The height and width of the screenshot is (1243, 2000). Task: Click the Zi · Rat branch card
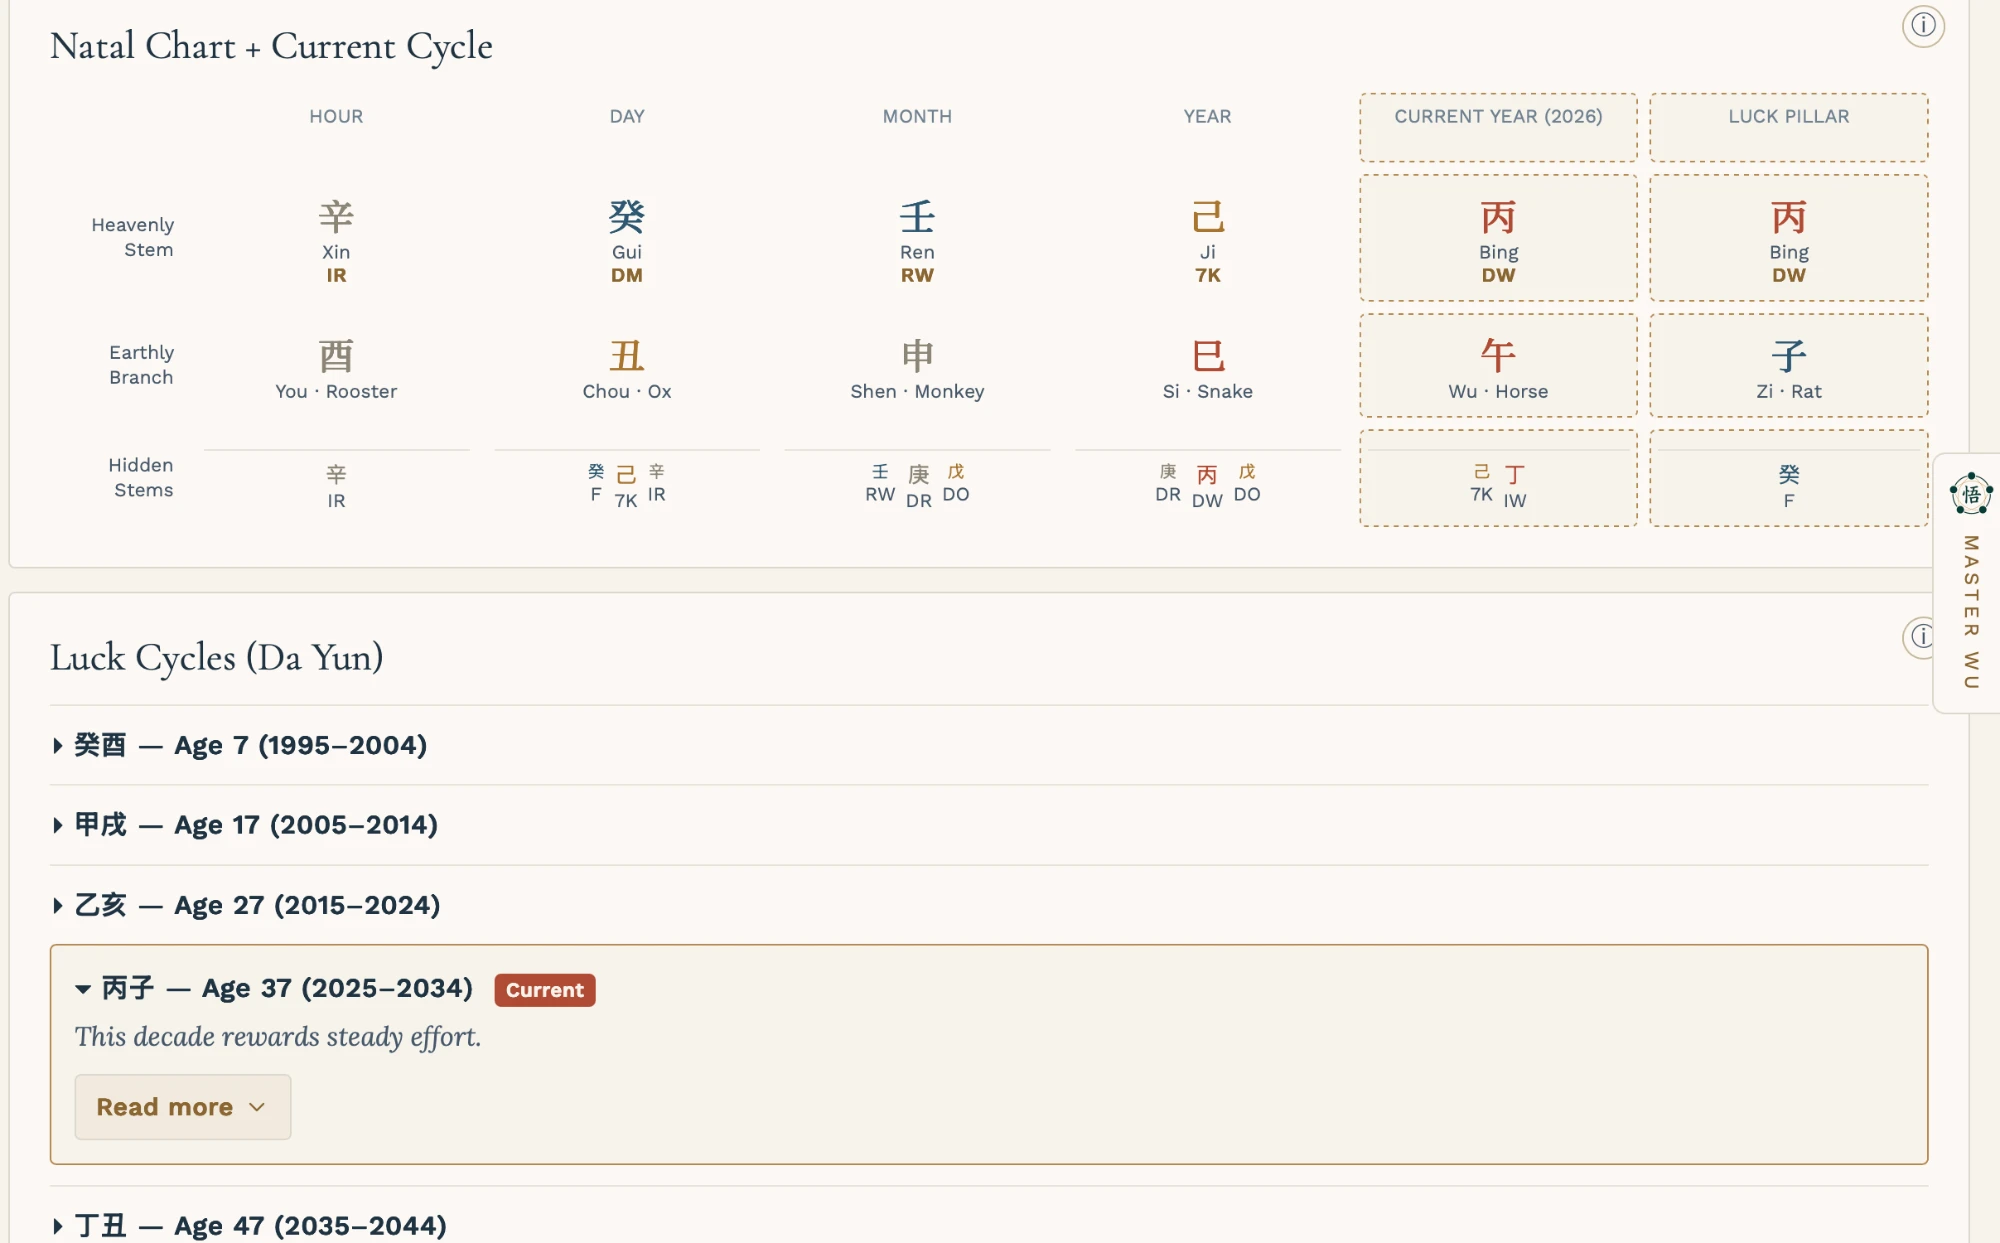pos(1788,365)
